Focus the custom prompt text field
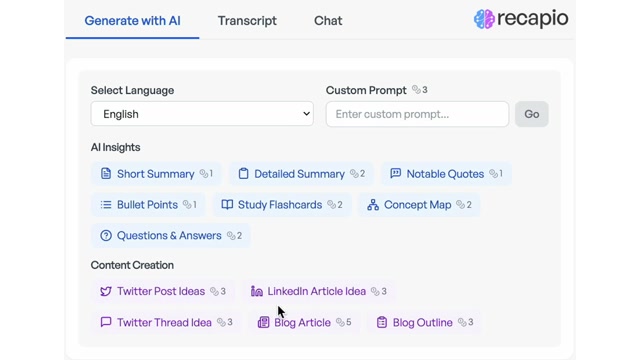The image size is (640, 360). [417, 114]
